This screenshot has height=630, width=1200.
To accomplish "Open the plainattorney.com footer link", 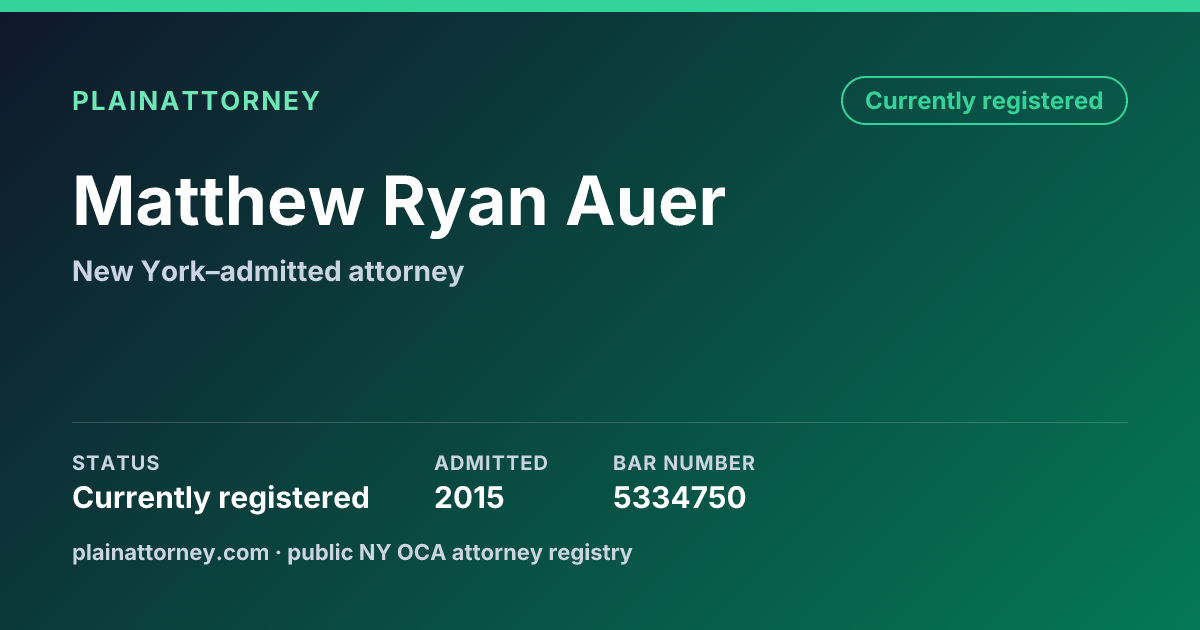I will (170, 553).
